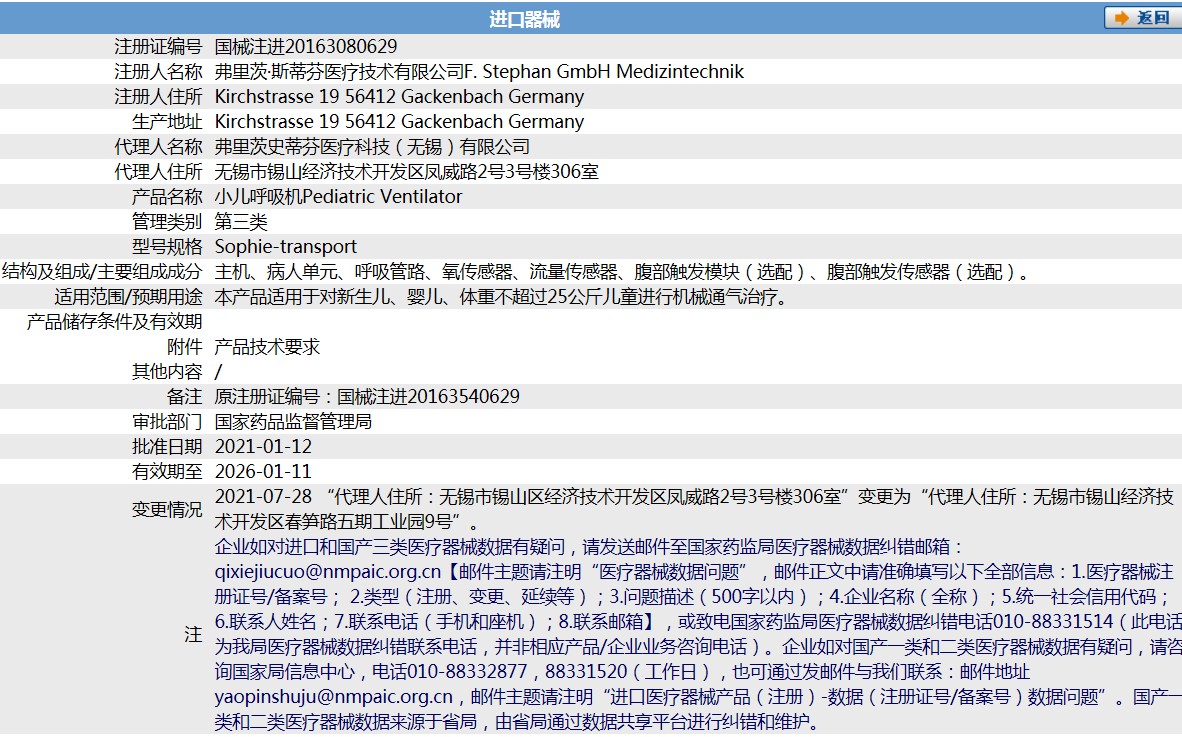The height and width of the screenshot is (737, 1182).
Task: Click the 注册证编号 label
Action: click(x=158, y=47)
